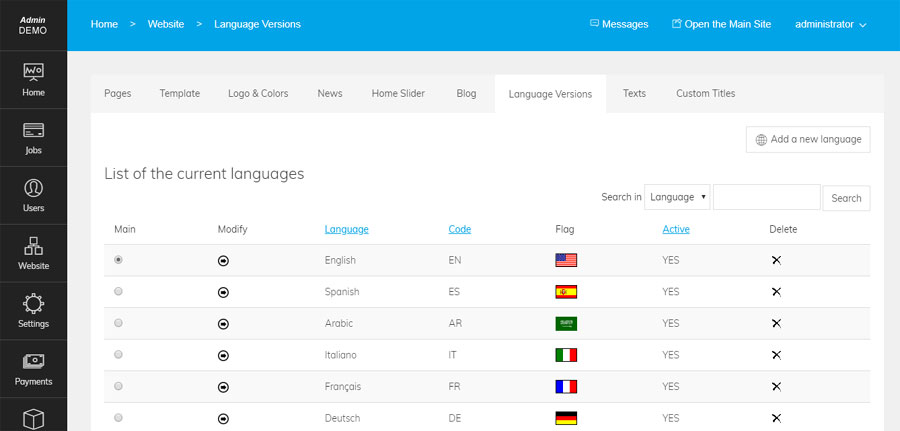Click the 'AR' code cell

point(455,324)
